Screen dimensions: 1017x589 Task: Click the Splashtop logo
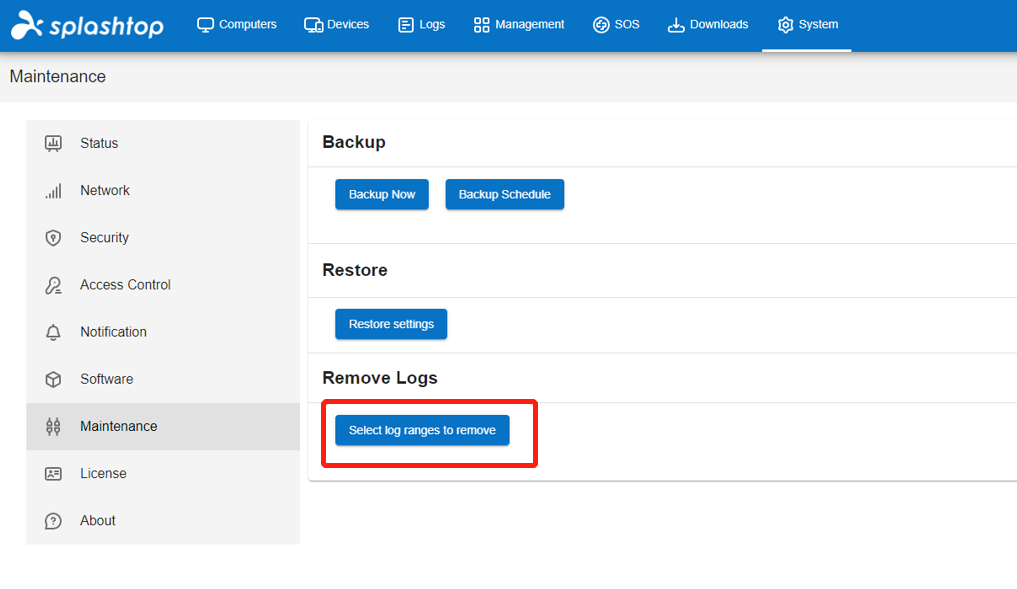88,25
